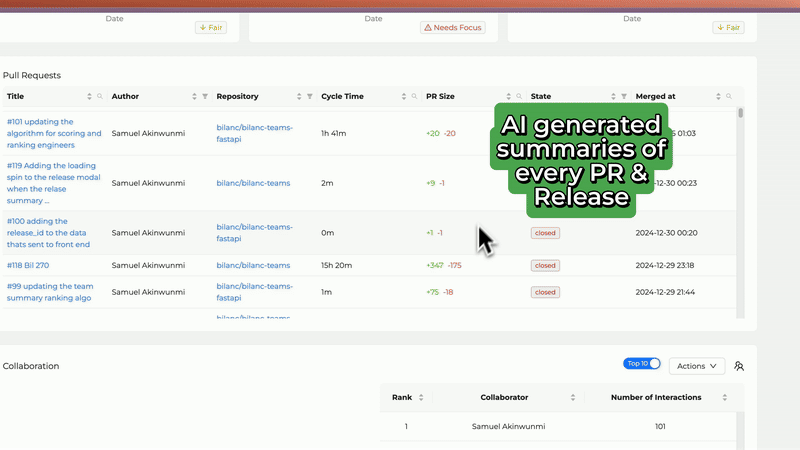Open bilanc/bilanc-teams-fastapi repo in #101 row
Viewport: 800px width, 450px height.
(x=255, y=133)
